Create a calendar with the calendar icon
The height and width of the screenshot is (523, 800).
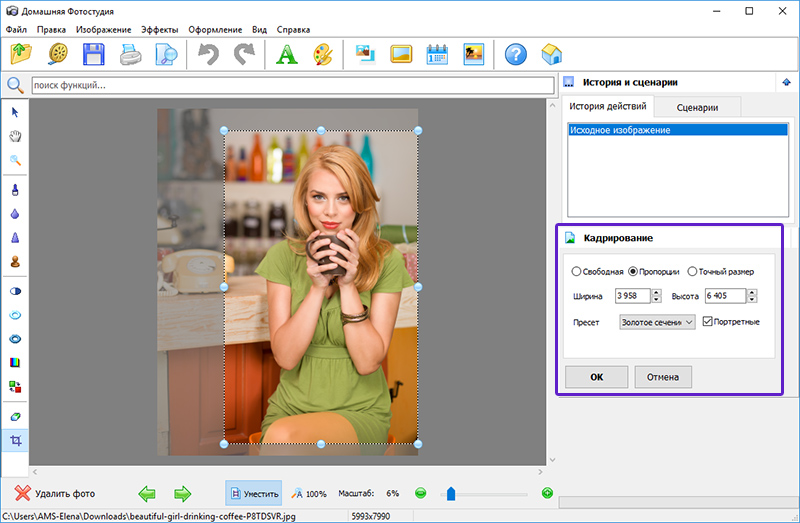point(437,54)
